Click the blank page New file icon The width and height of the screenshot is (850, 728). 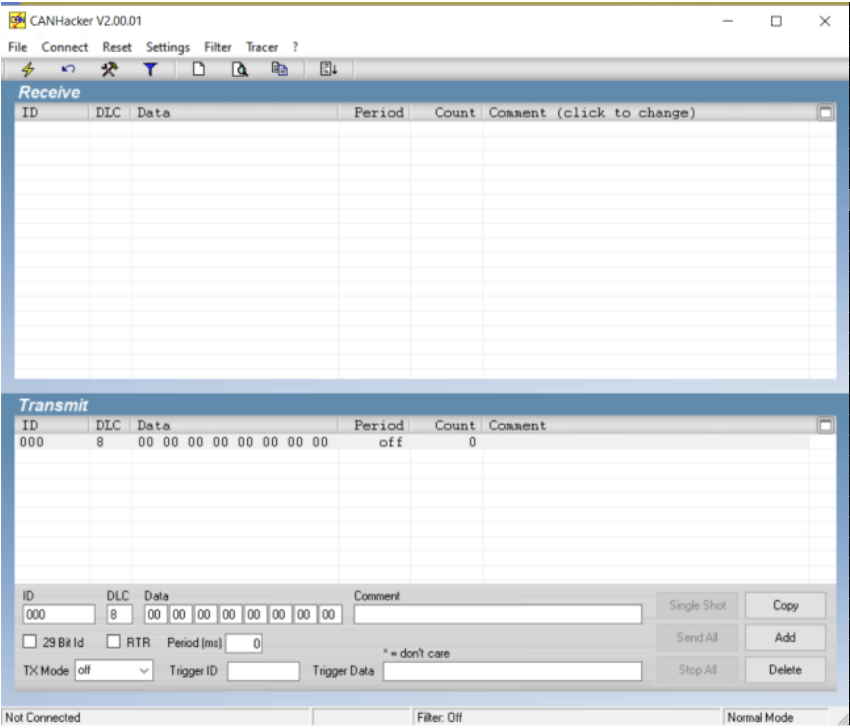(x=199, y=69)
